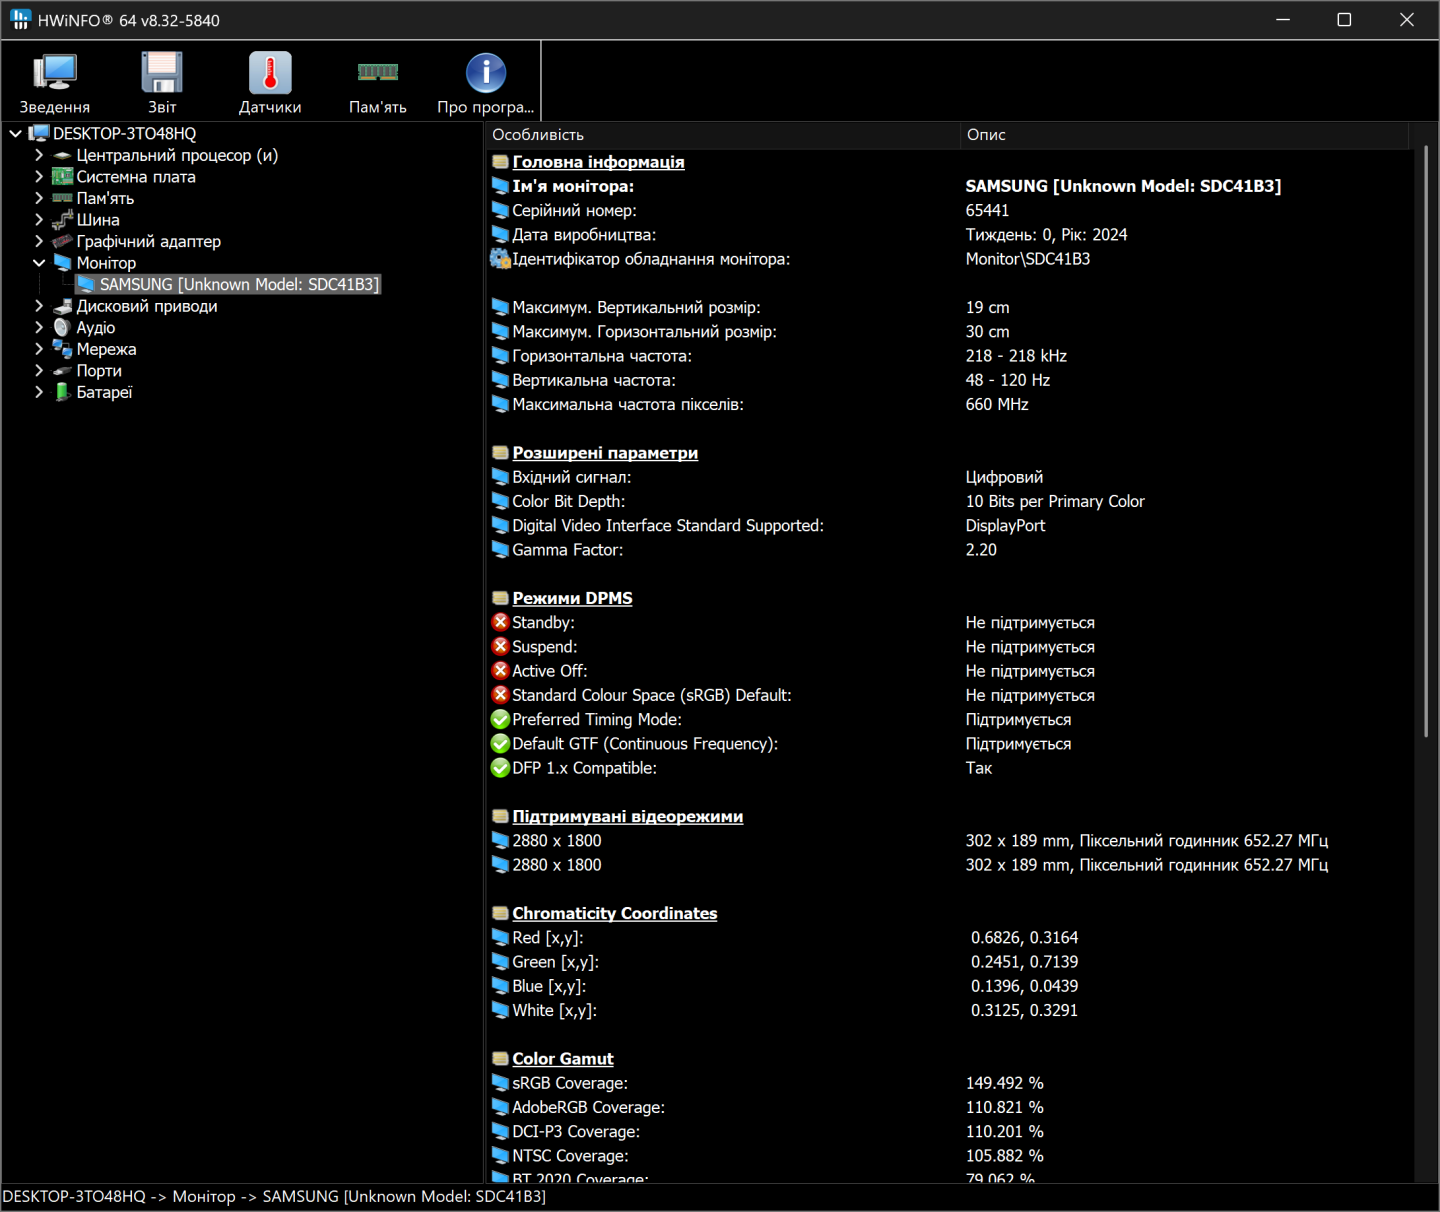The height and width of the screenshot is (1212, 1440).
Task: Click the Режими DPMS section heading
Action: tap(572, 598)
